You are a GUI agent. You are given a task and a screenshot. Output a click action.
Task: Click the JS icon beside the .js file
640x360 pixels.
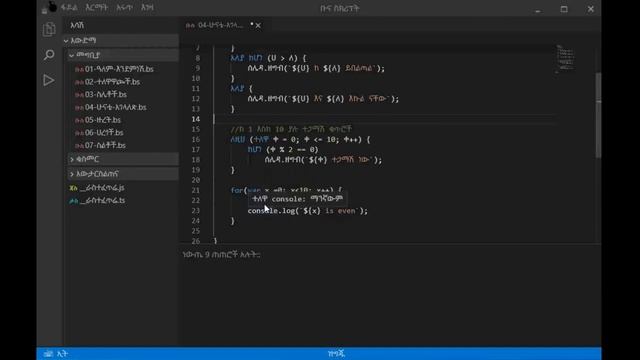(73, 188)
